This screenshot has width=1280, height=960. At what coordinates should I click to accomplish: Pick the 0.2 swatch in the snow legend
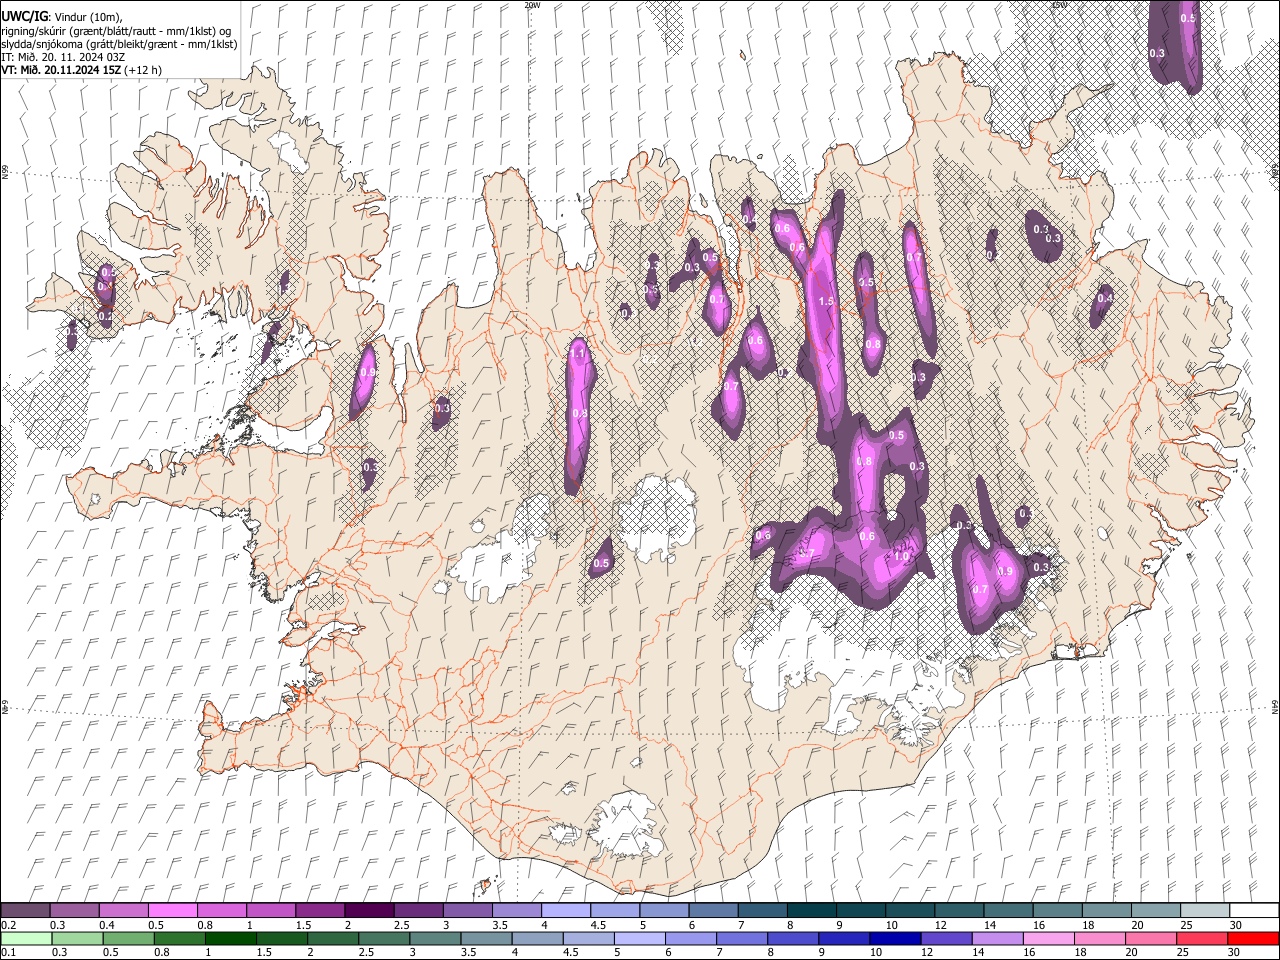pos(25,910)
